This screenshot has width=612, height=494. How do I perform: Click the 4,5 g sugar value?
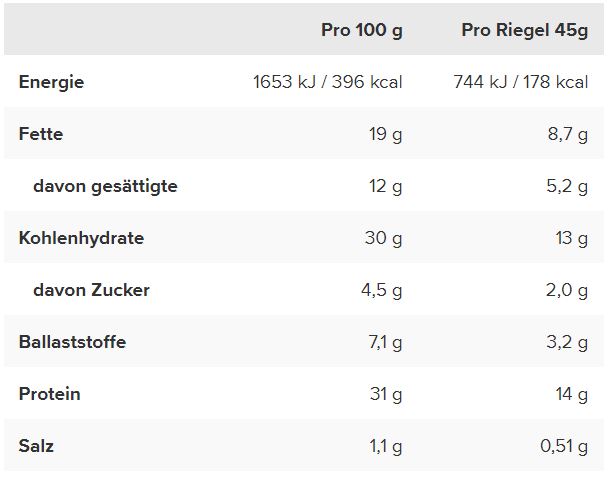click(x=381, y=290)
